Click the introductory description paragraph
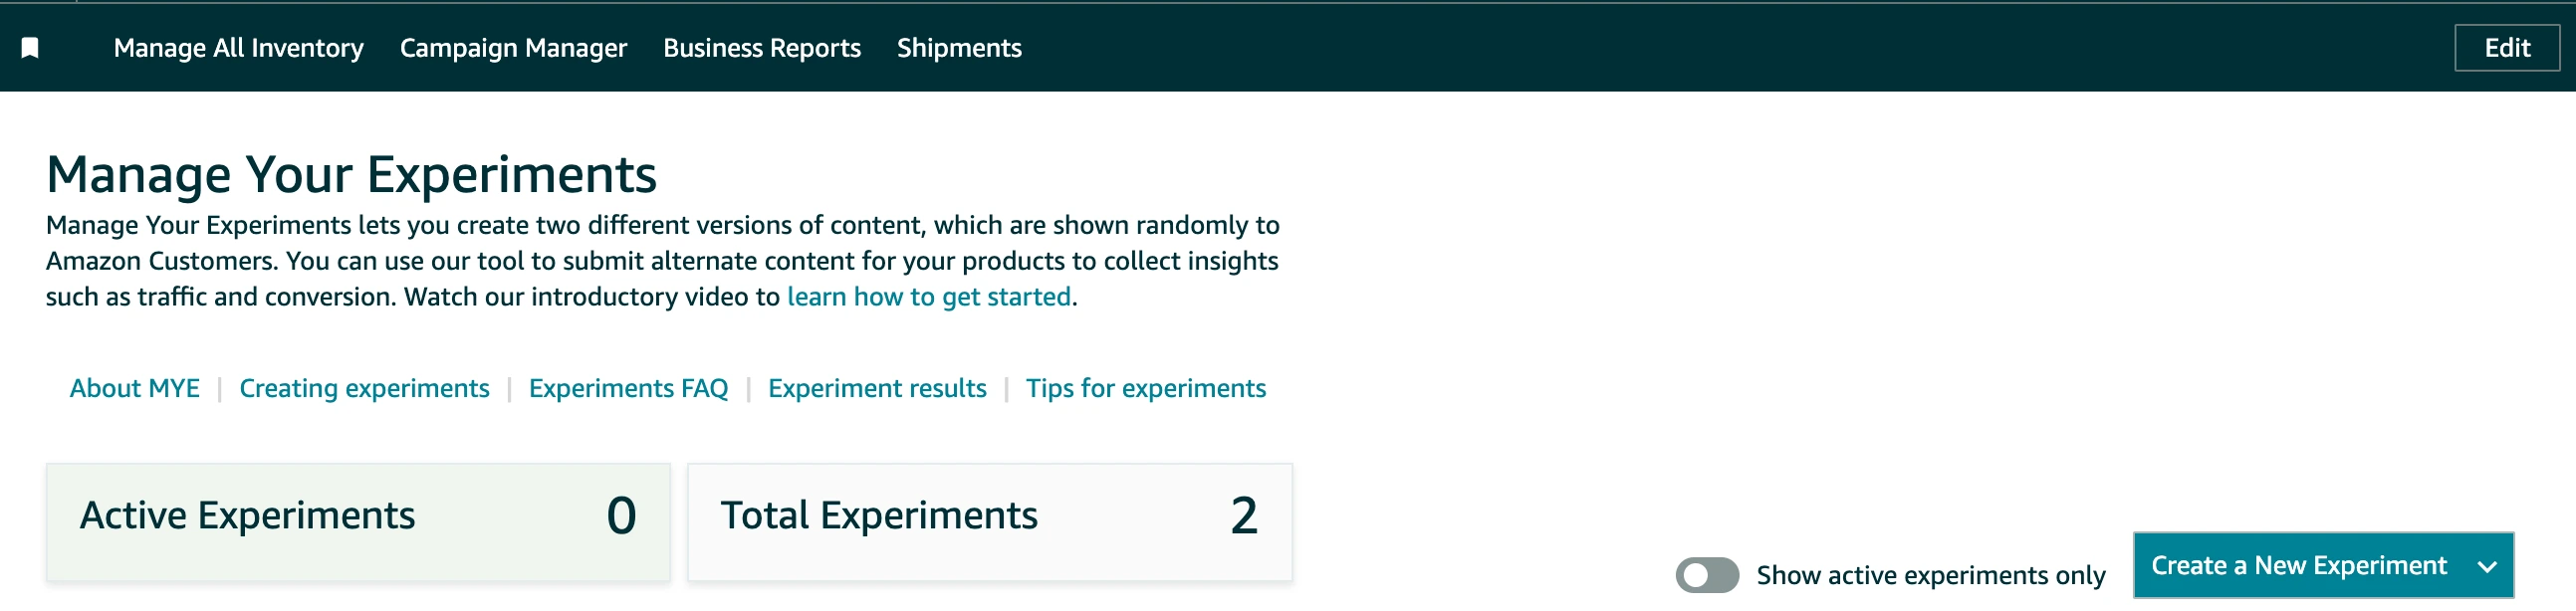 (660, 261)
